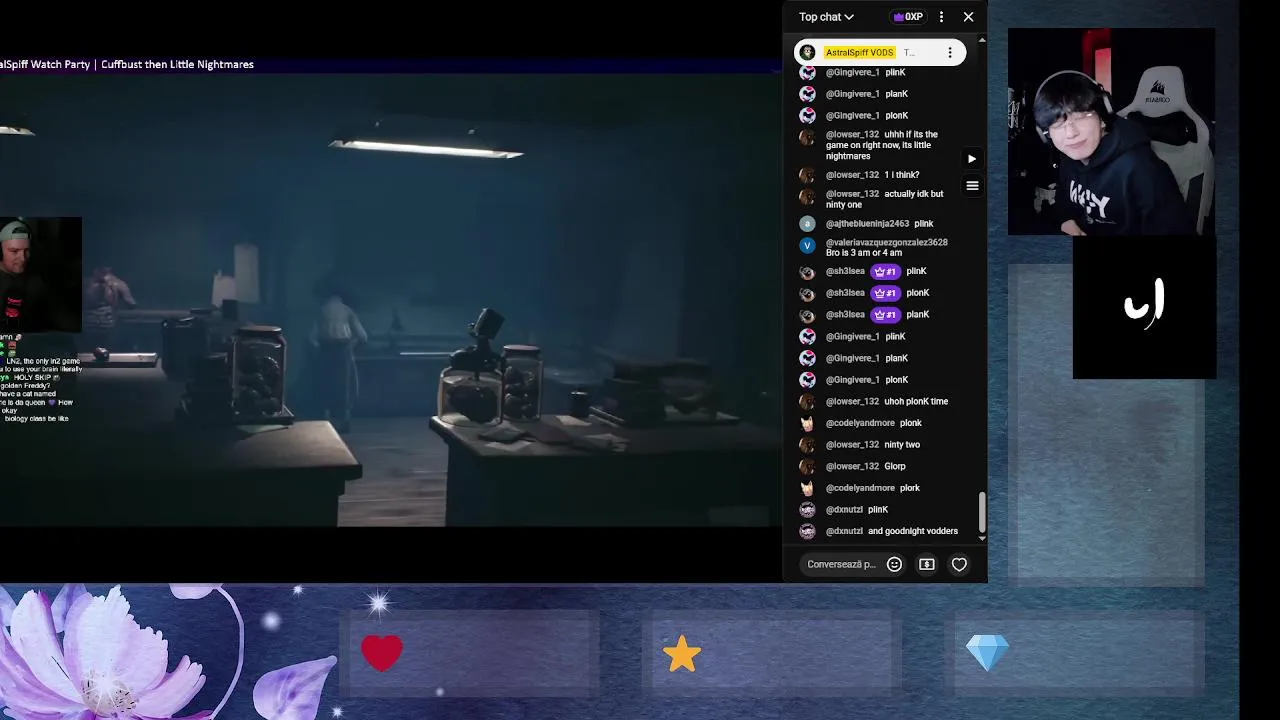
Task: Click the streamer webcam in the top right
Action: (x=1111, y=132)
